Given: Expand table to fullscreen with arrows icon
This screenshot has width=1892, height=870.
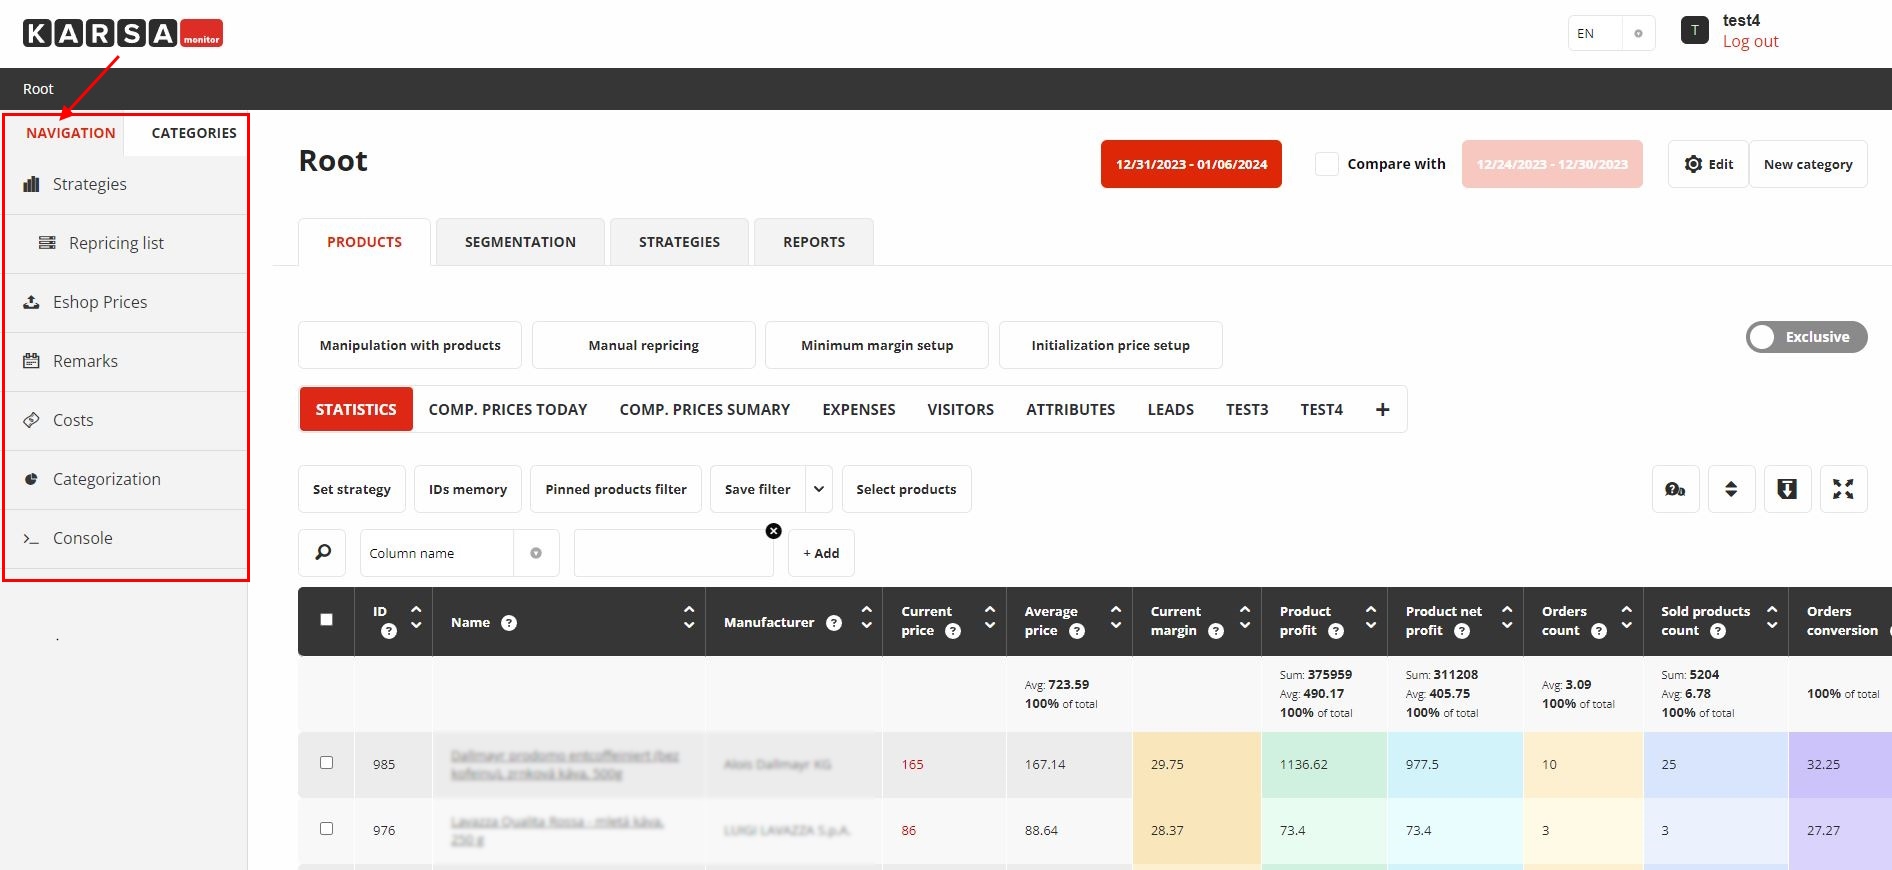Looking at the screenshot, I should 1843,489.
